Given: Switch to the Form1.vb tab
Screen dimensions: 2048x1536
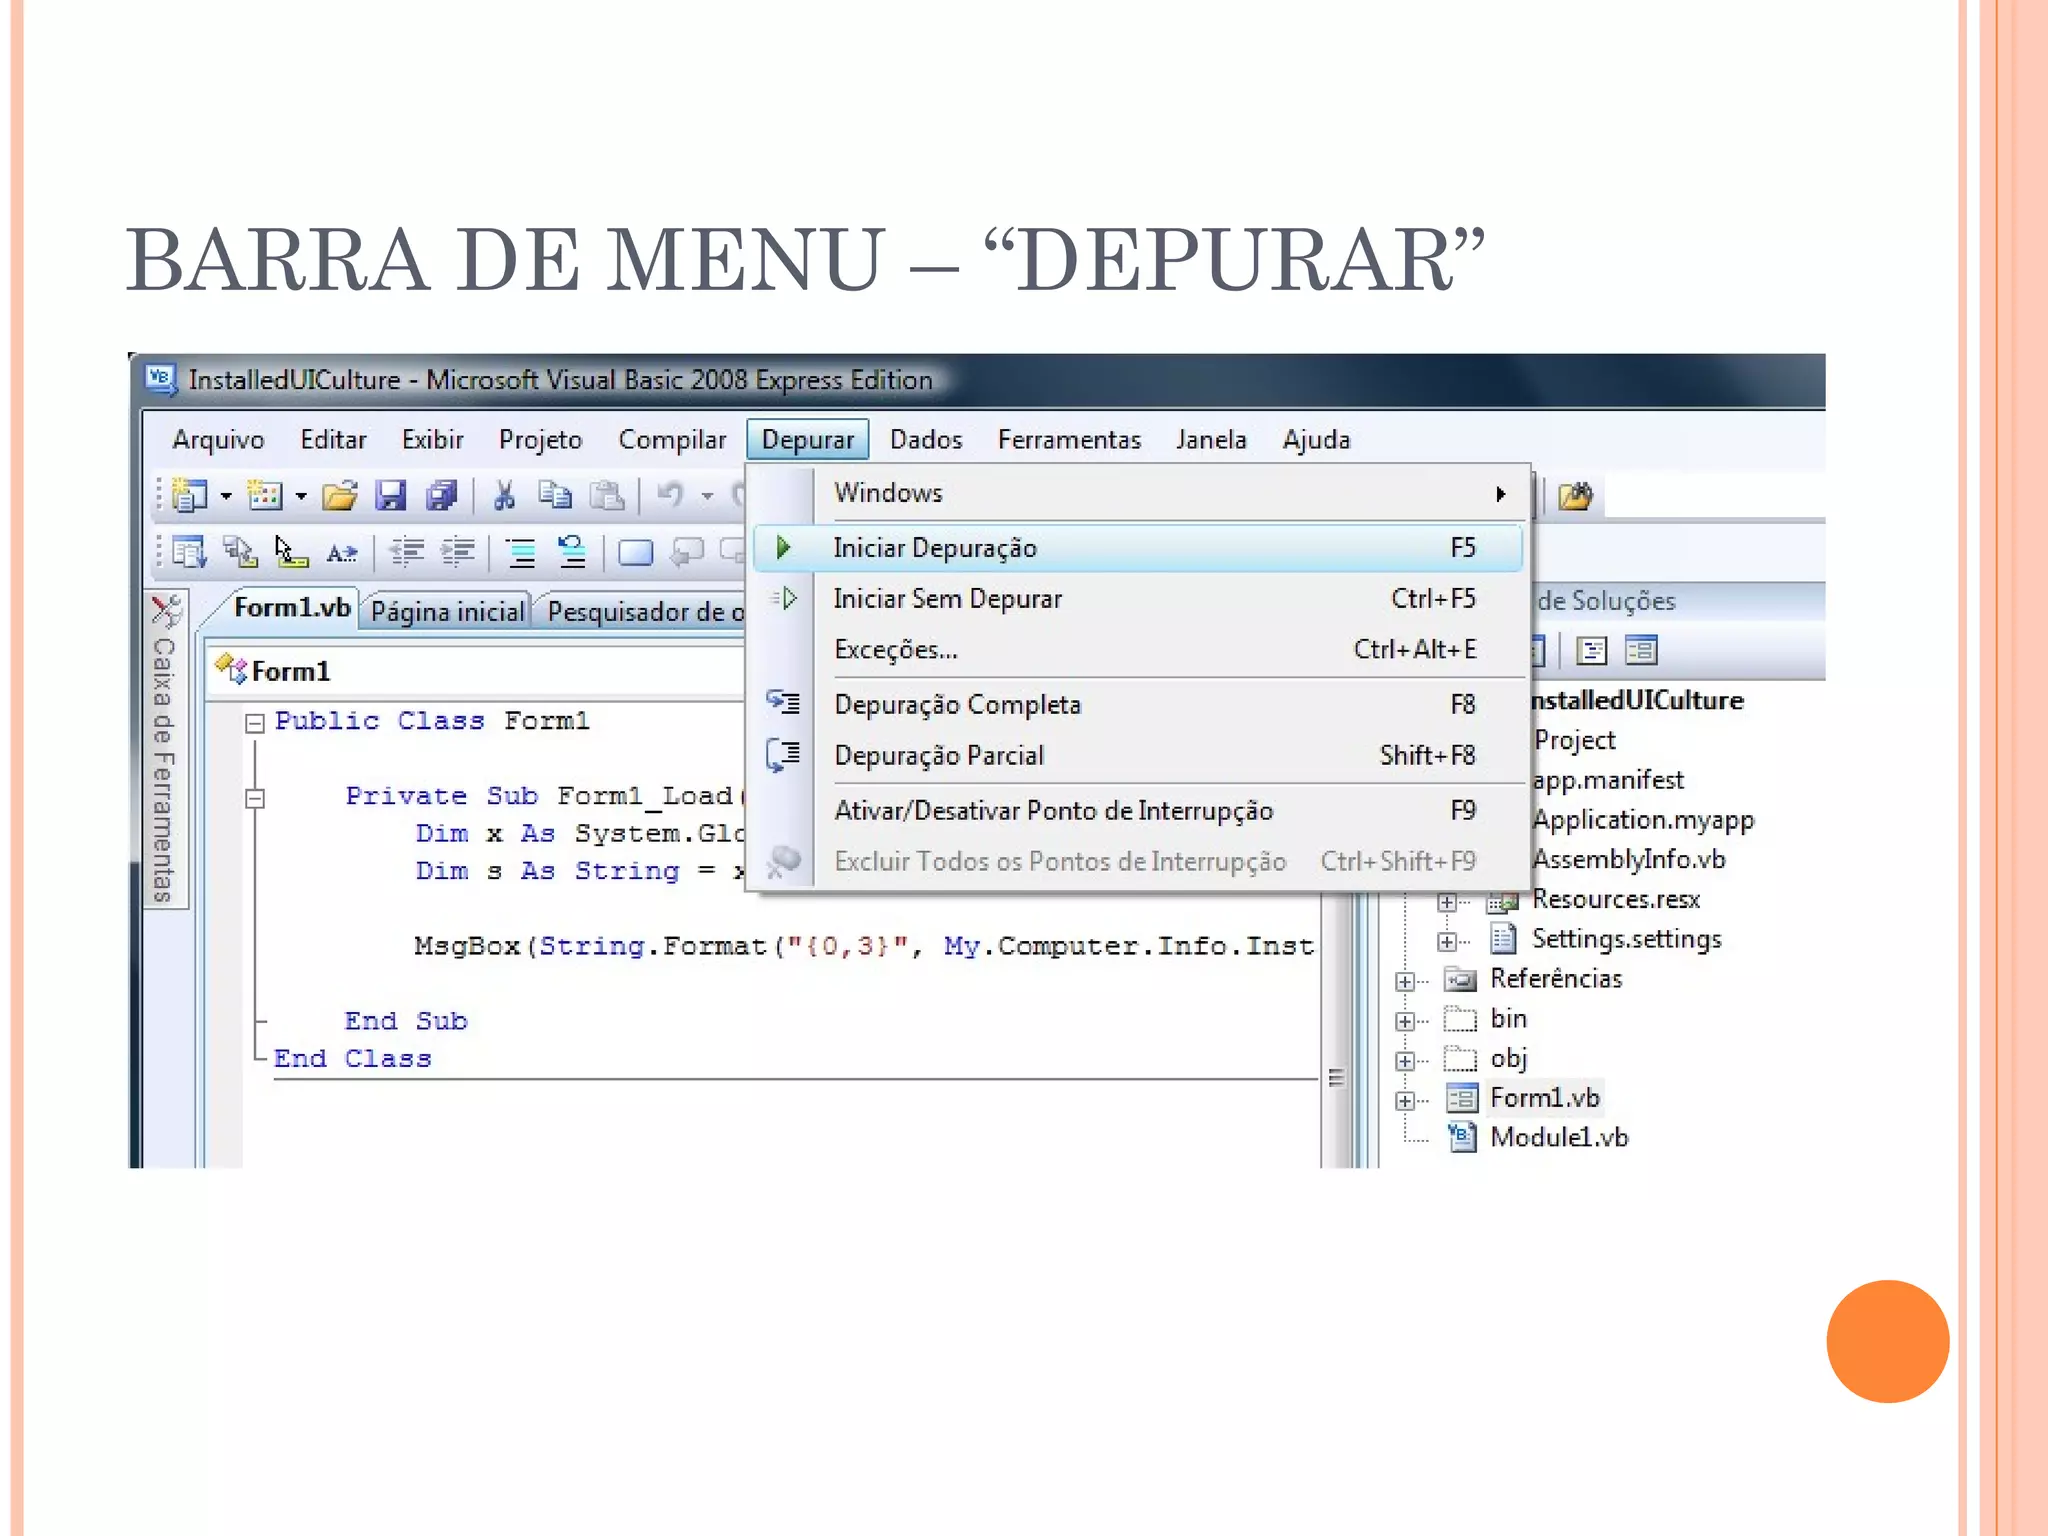Looking at the screenshot, I should tap(291, 608).
